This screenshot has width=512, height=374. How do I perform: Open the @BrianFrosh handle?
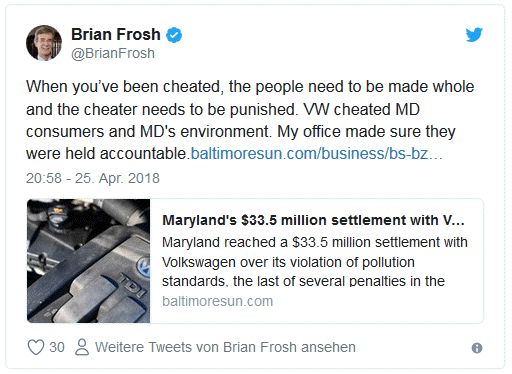[x=113, y=53]
